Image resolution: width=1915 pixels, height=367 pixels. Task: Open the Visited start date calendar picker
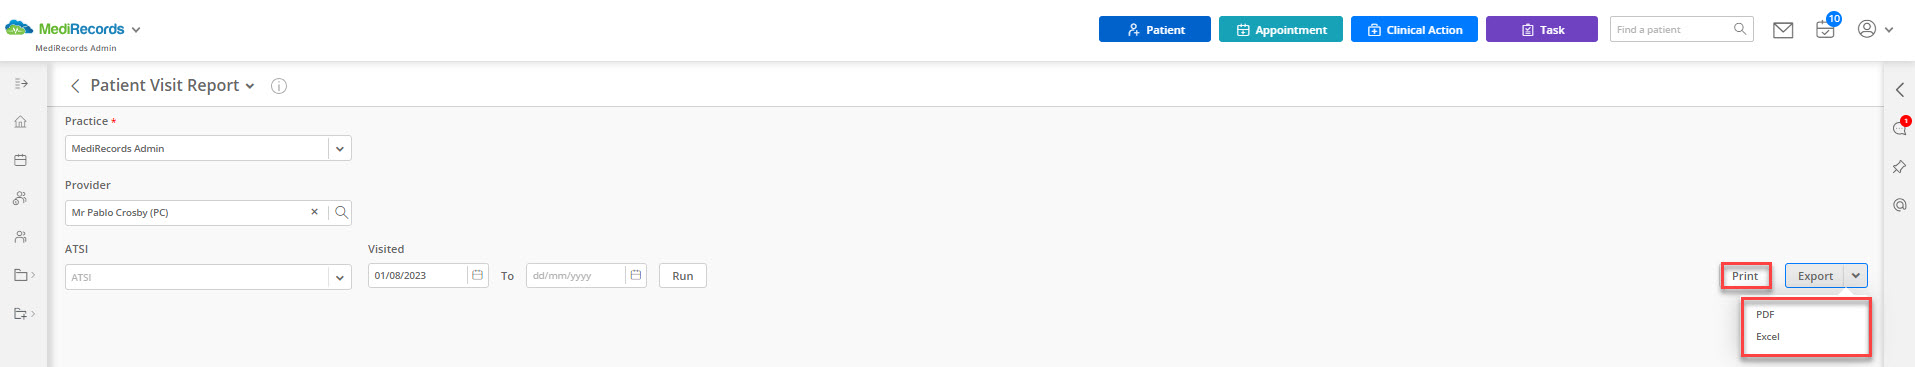(478, 275)
